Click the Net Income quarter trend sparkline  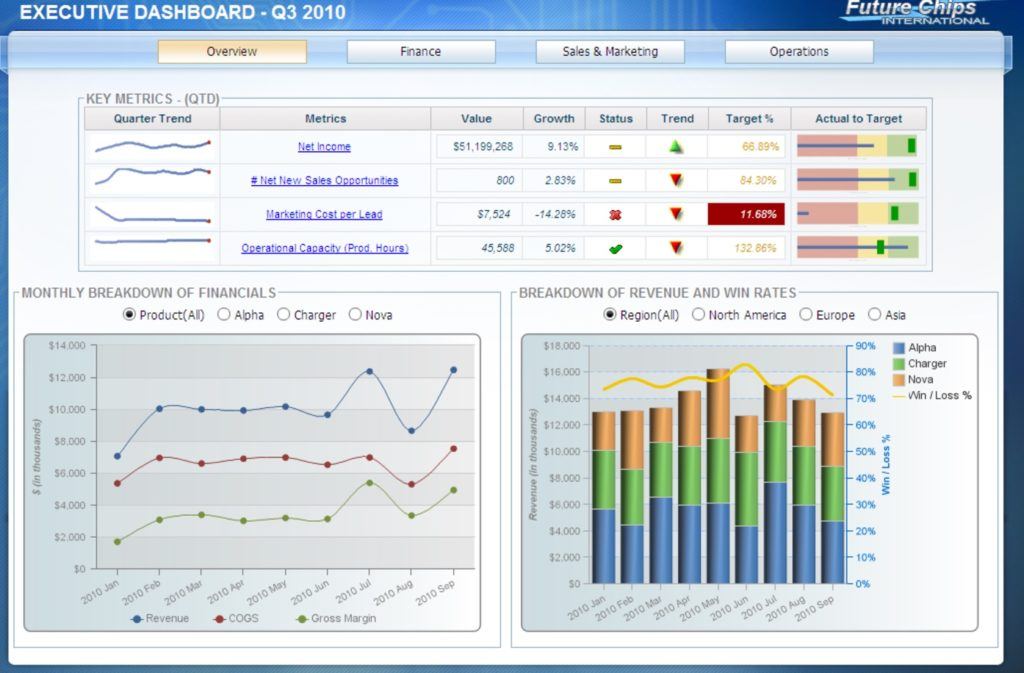click(x=152, y=146)
